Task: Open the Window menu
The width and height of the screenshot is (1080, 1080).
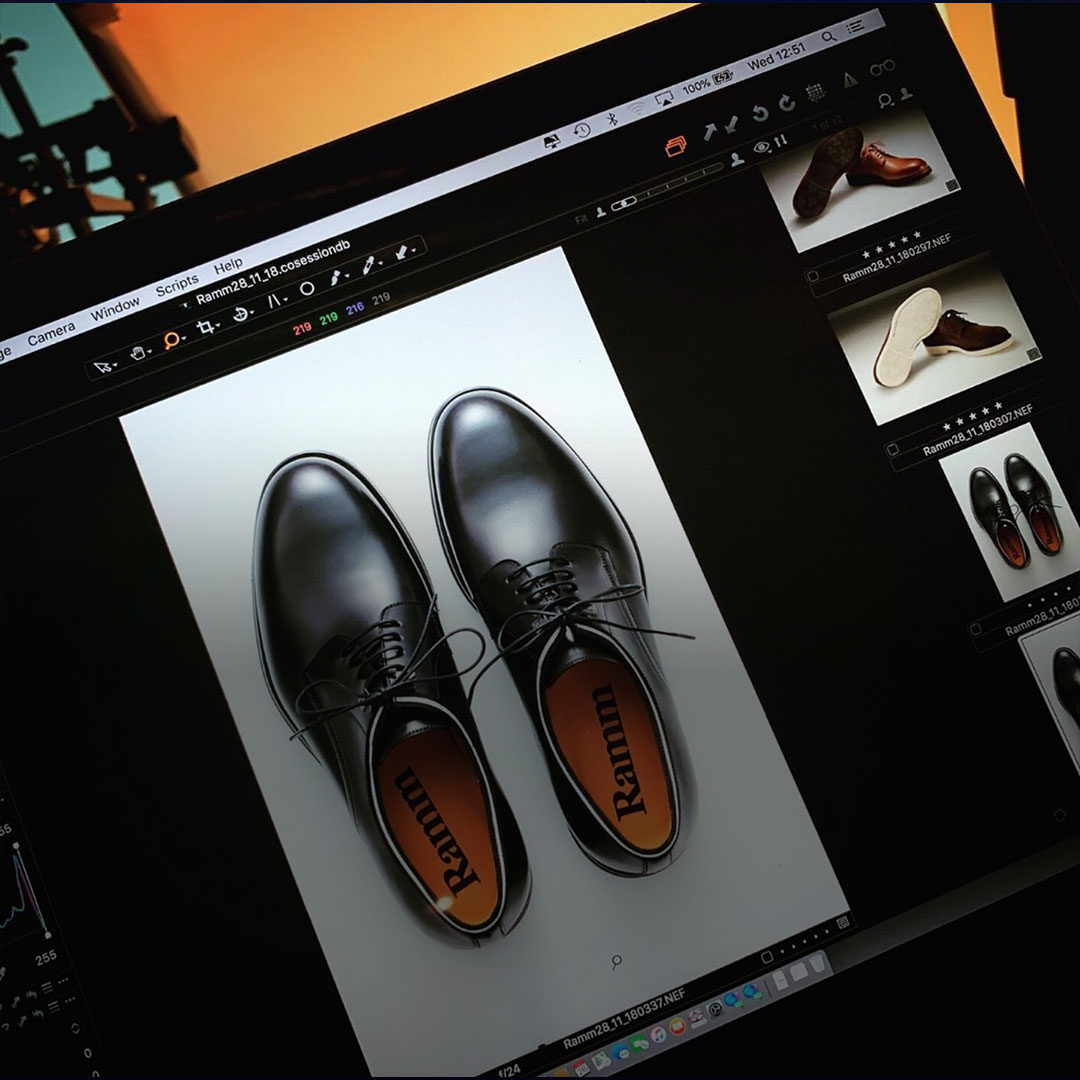Action: 115,309
